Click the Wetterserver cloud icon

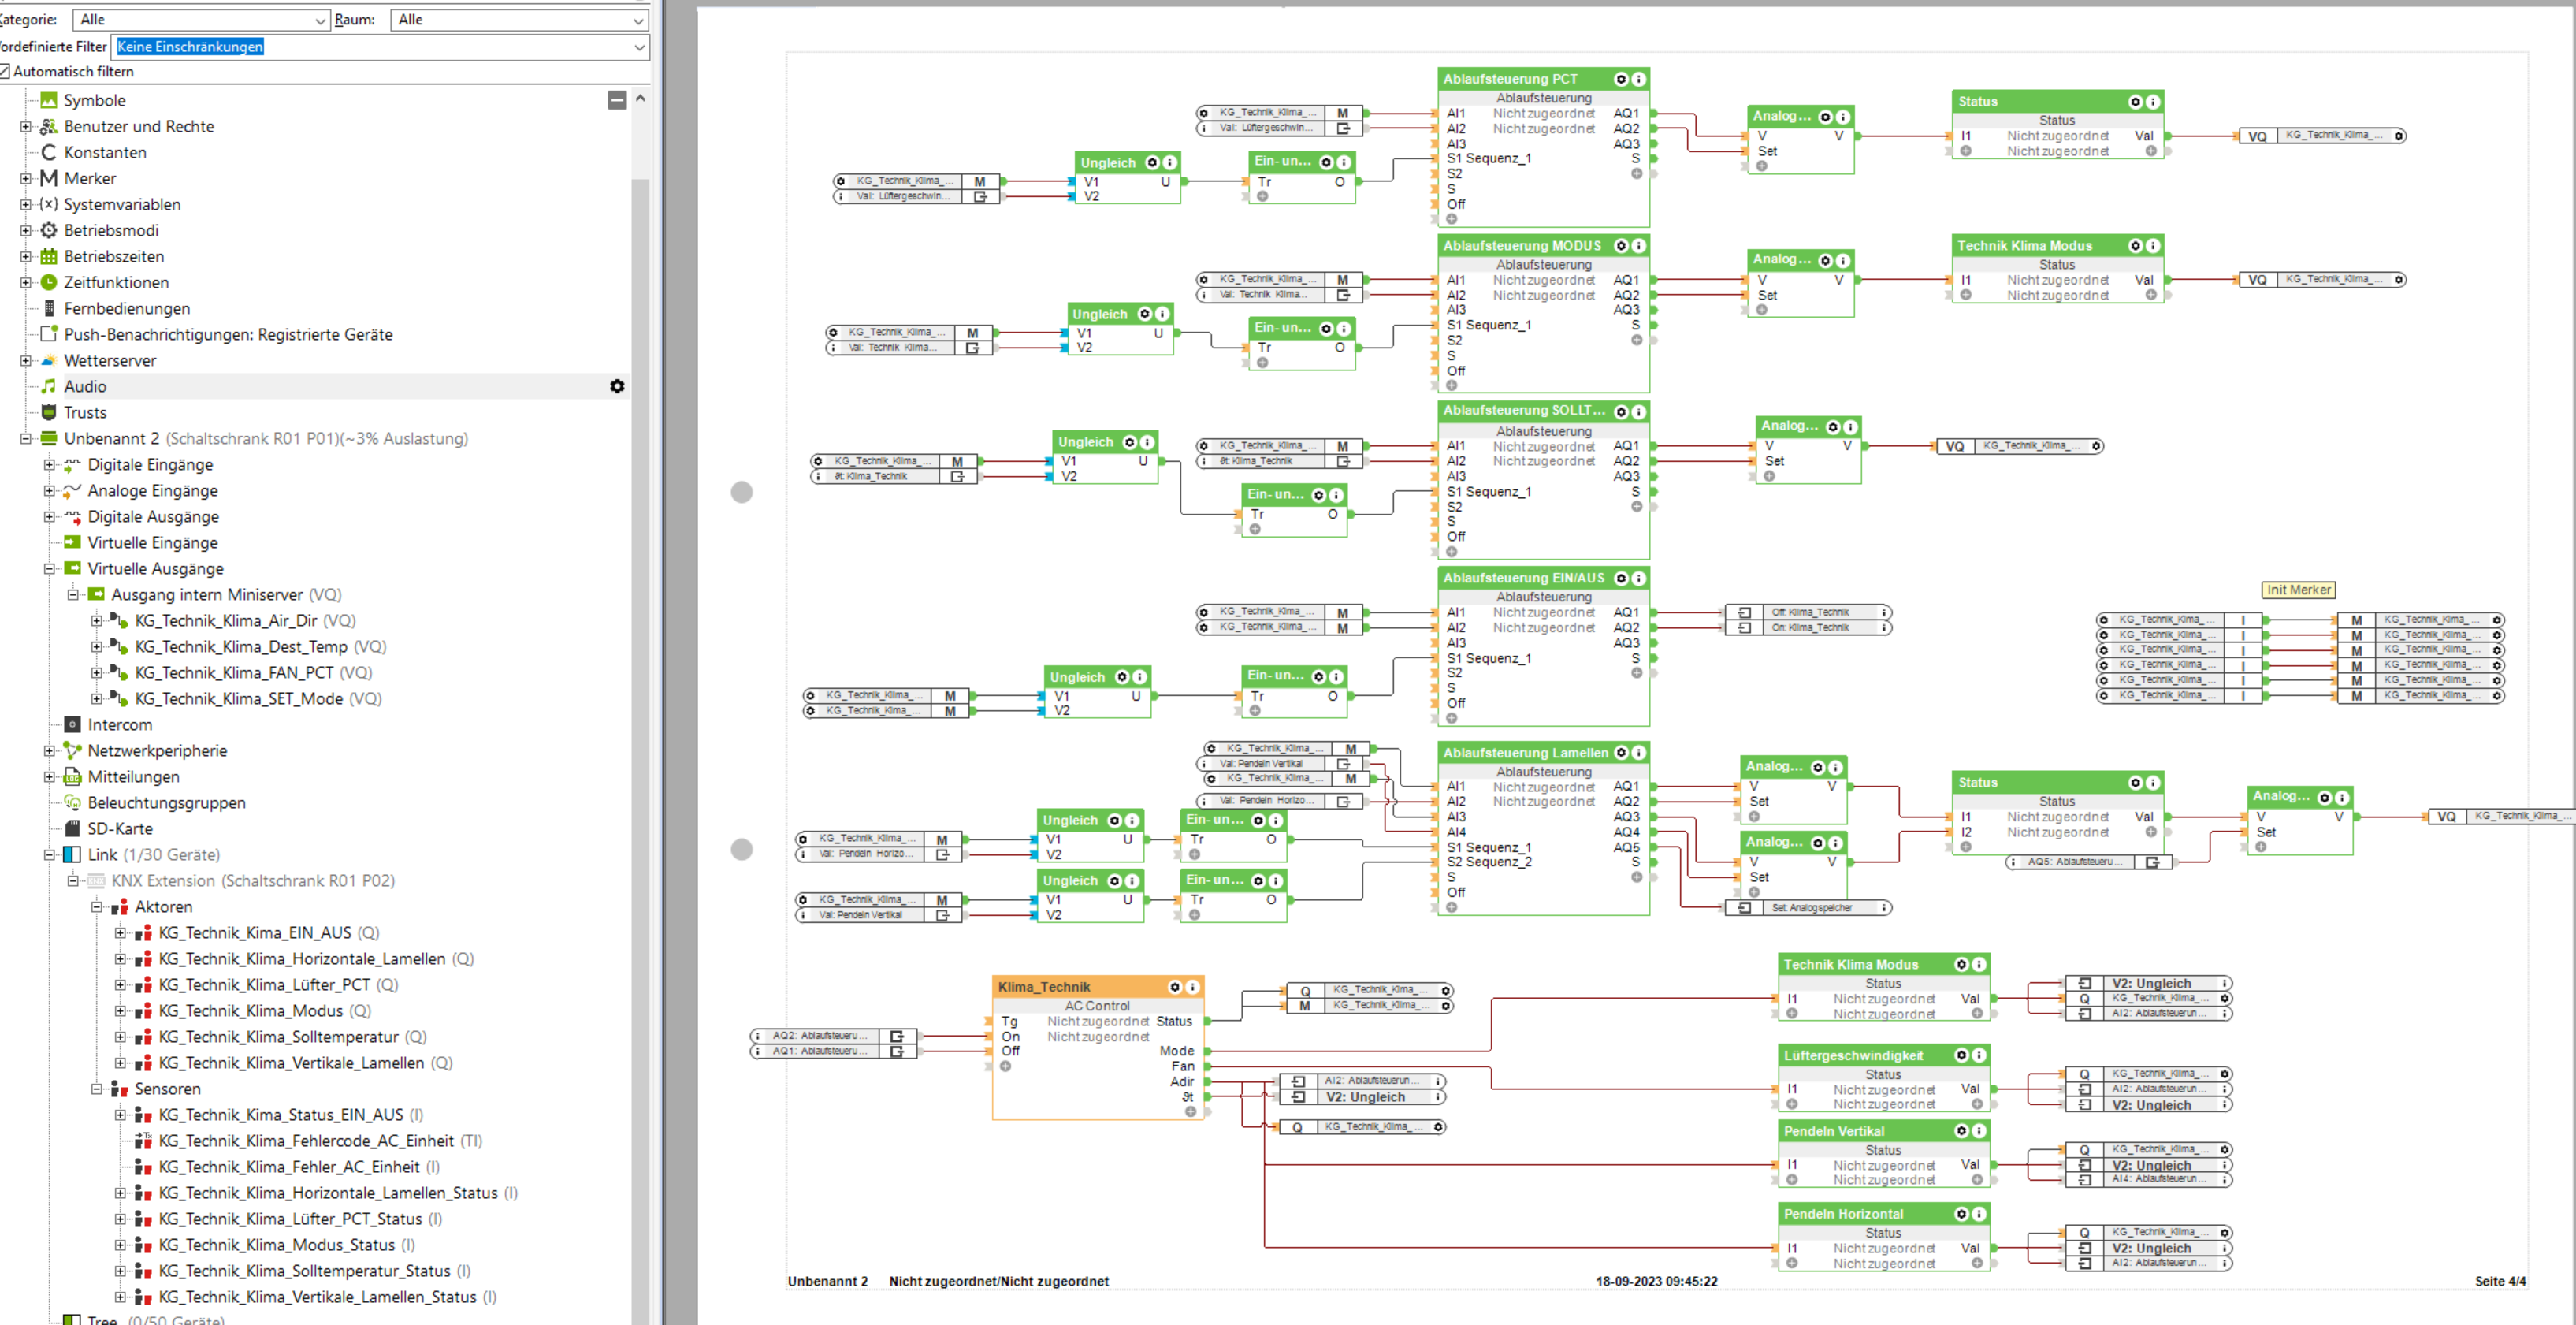coord(48,360)
